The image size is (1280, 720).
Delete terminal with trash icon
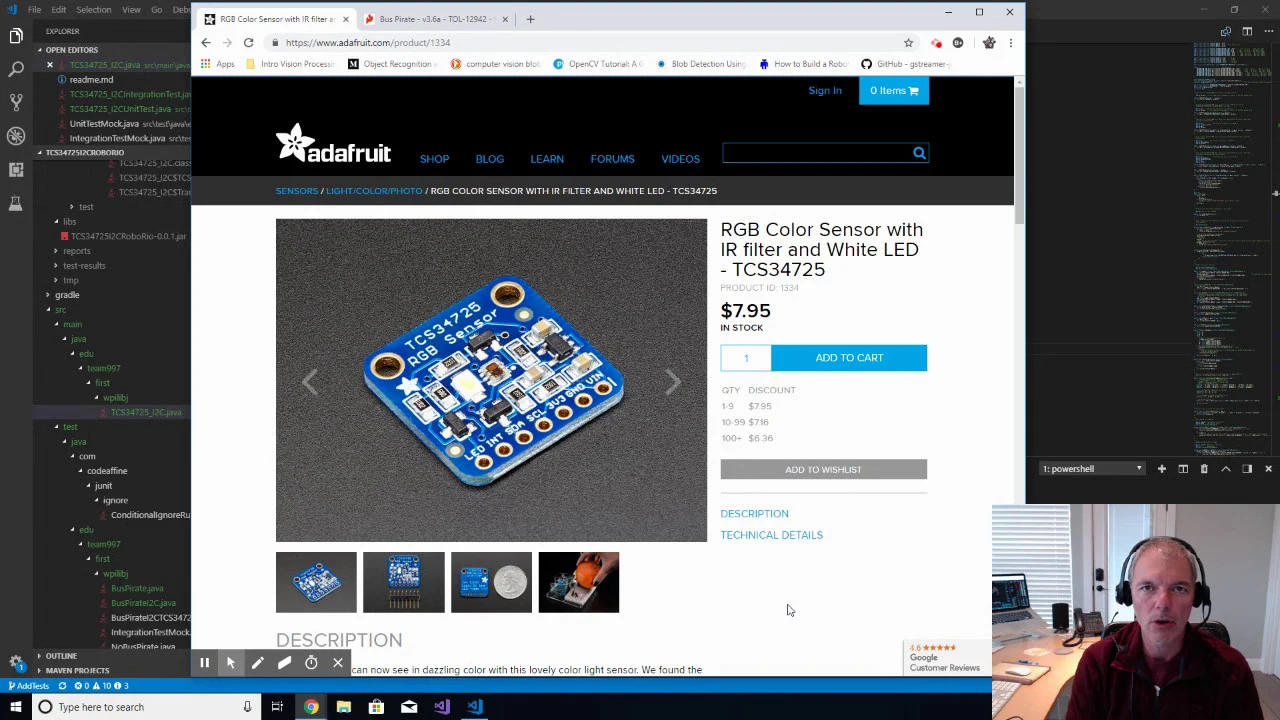coord(1204,469)
